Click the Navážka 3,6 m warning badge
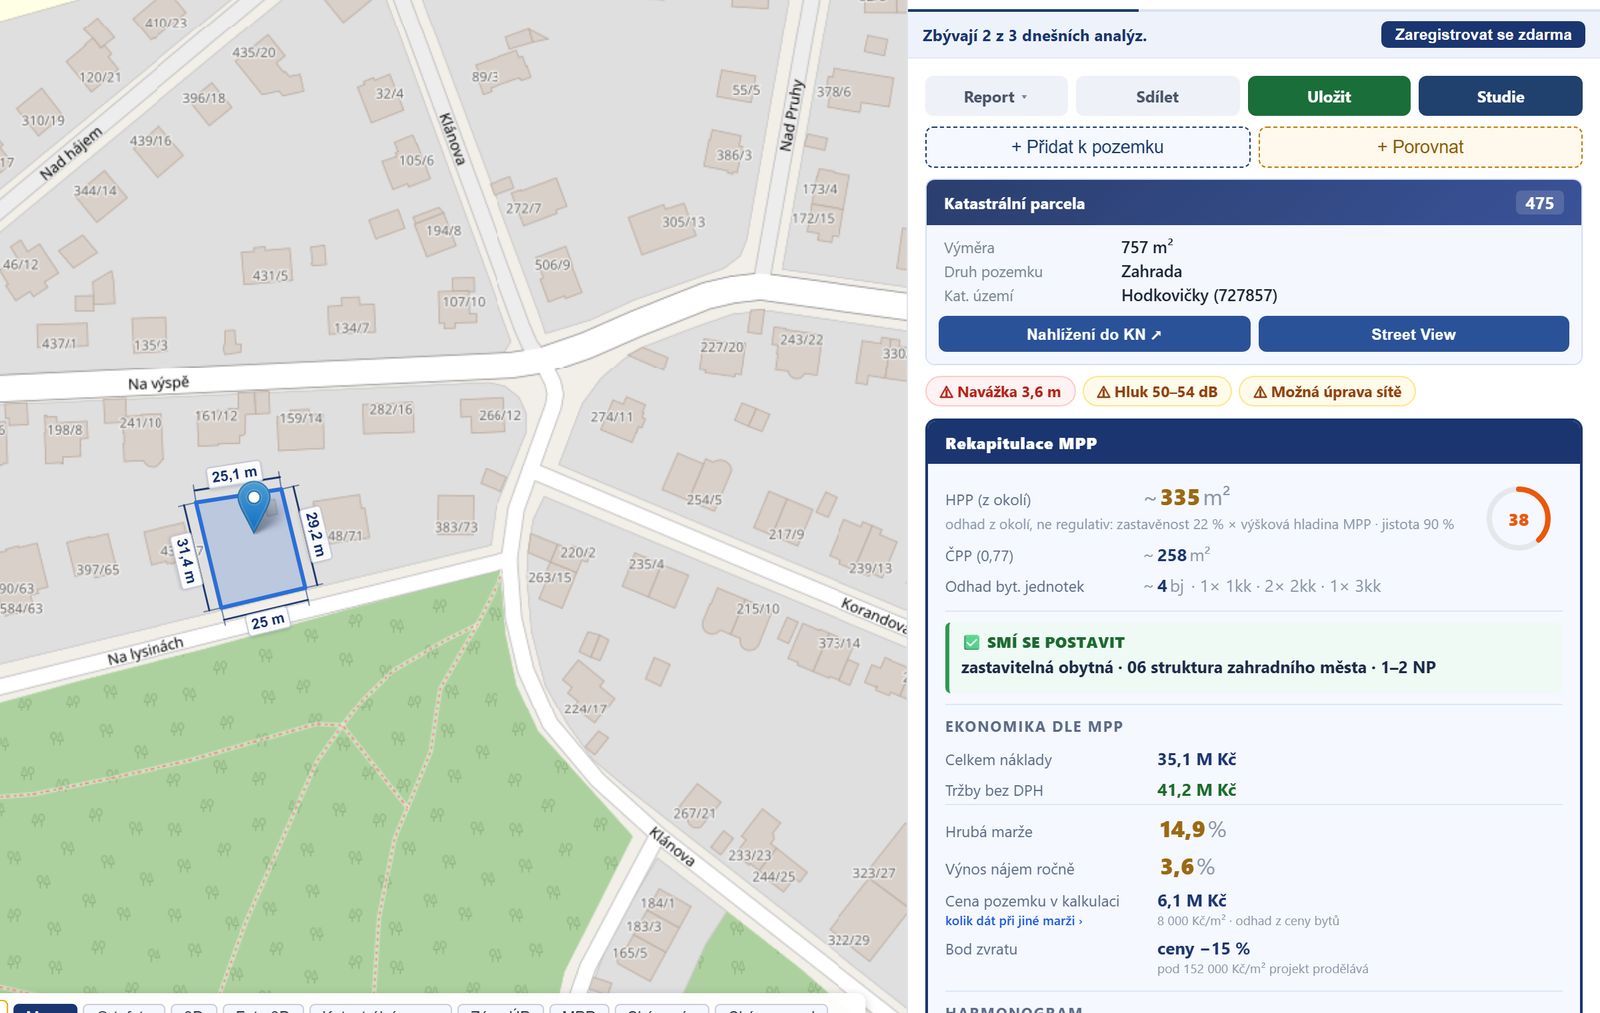1600x1013 pixels. tap(1000, 392)
